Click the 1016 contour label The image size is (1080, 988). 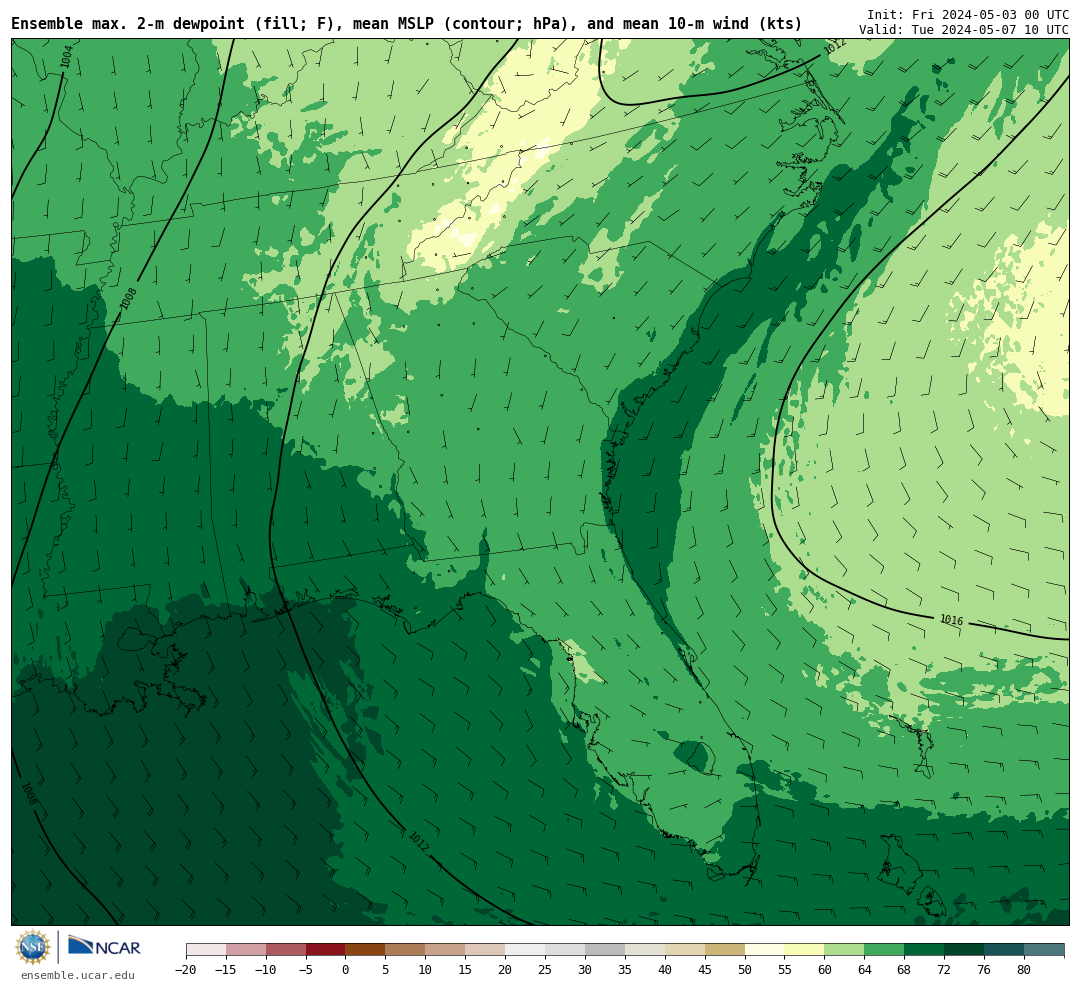click(x=951, y=620)
